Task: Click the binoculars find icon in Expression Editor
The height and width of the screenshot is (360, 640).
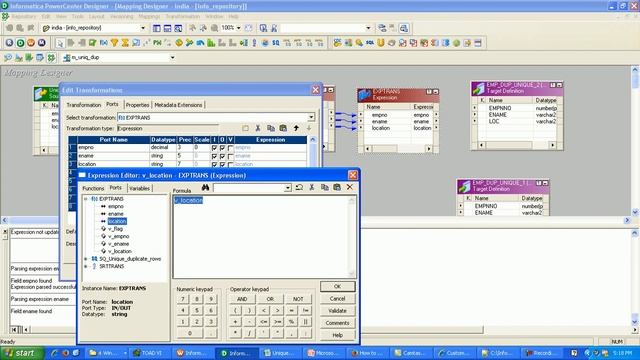Action: [x=205, y=187]
